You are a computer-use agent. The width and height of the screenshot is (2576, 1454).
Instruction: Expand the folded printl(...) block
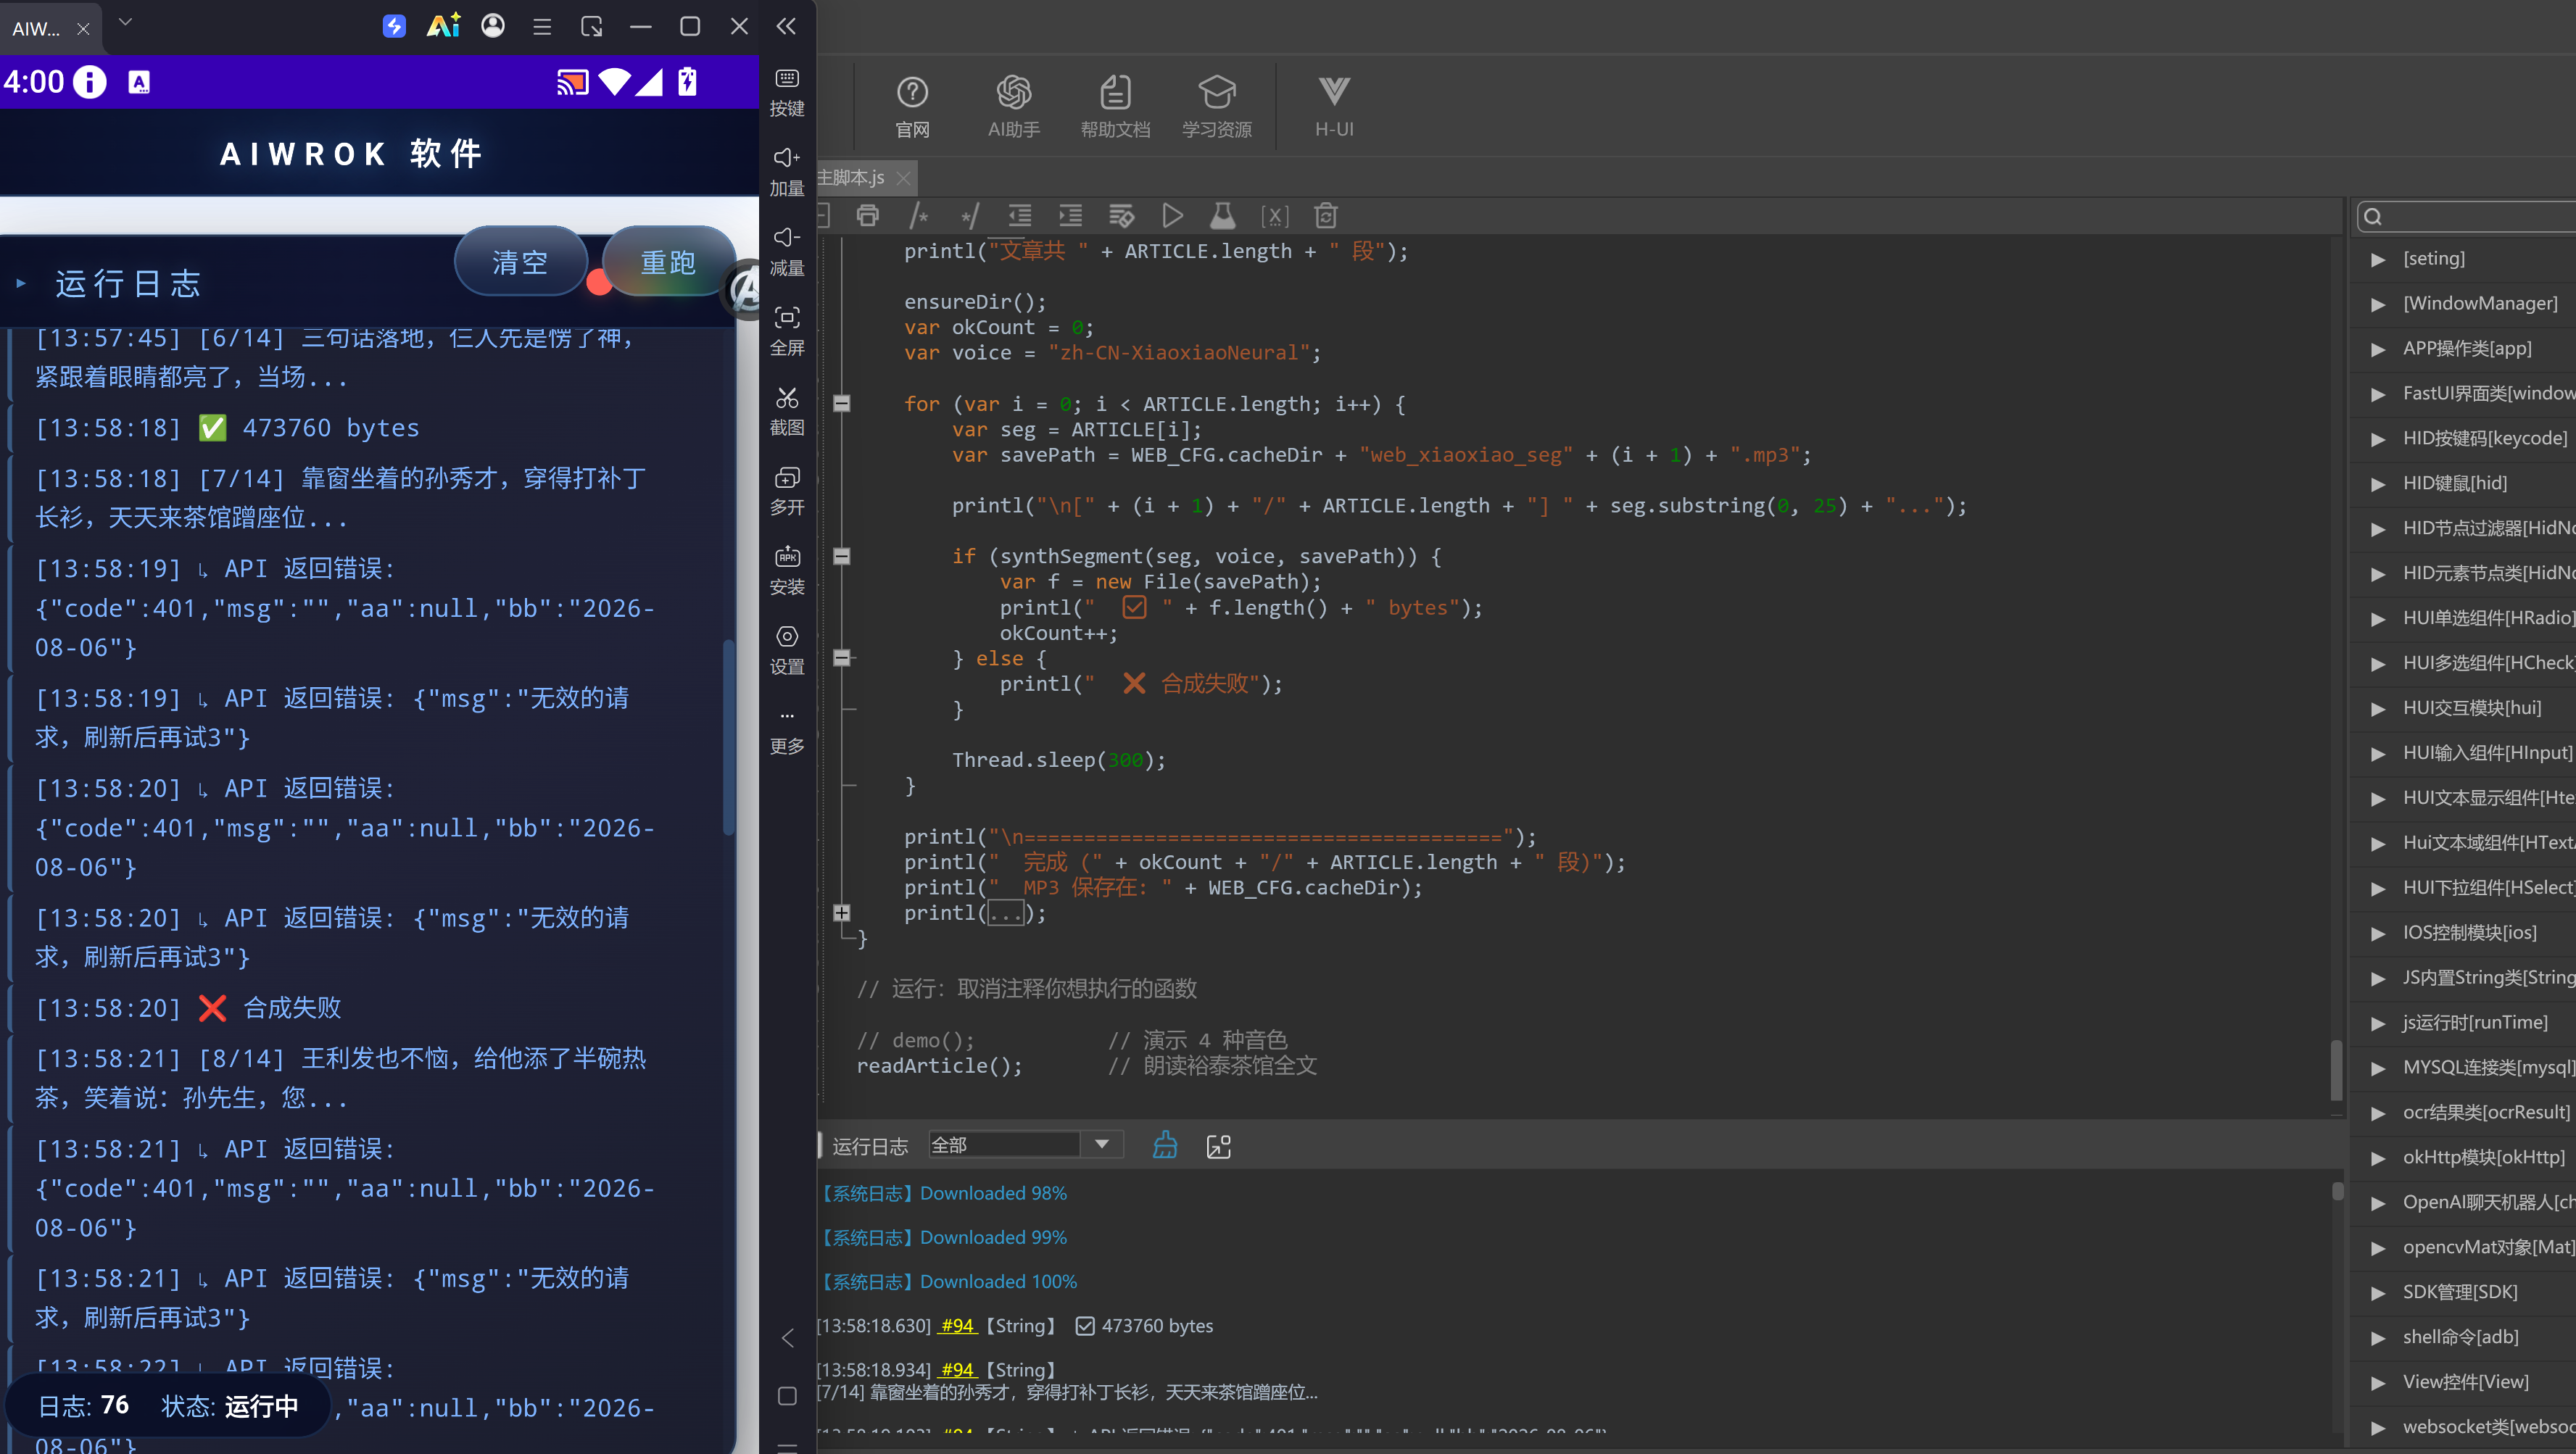click(x=842, y=913)
